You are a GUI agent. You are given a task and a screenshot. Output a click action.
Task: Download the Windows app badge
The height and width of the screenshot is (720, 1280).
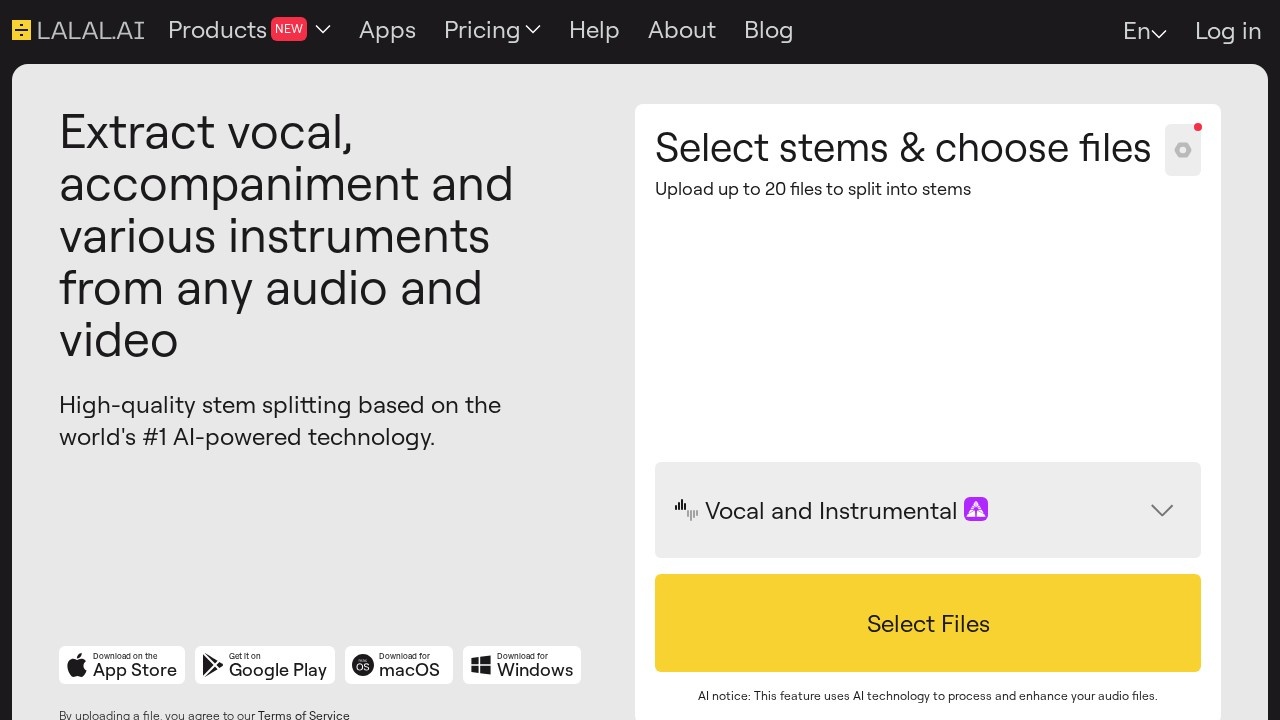pos(522,665)
